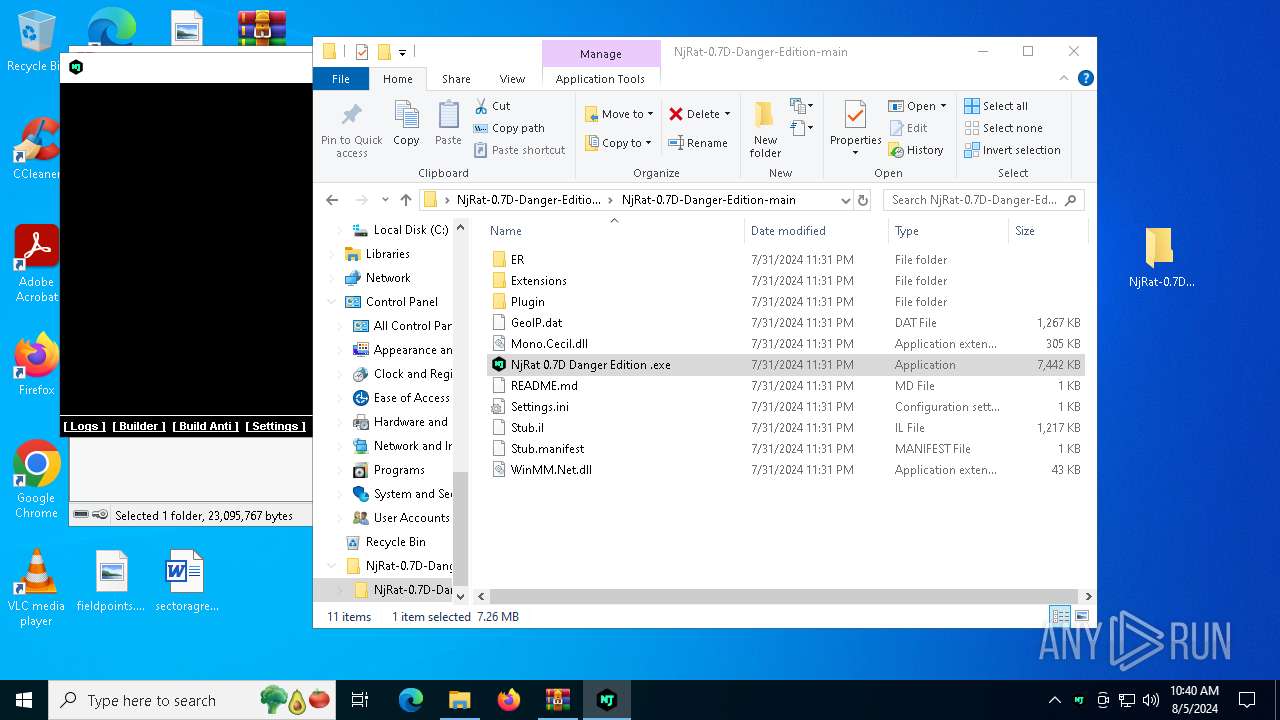Image resolution: width=1280 pixels, height=720 pixels.
Task: Click the History button
Action: click(916, 150)
